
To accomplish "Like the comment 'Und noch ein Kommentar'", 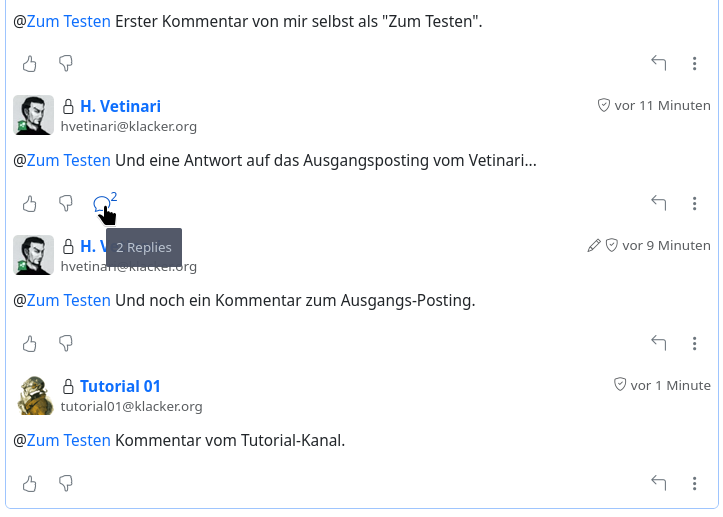I will 30,344.
